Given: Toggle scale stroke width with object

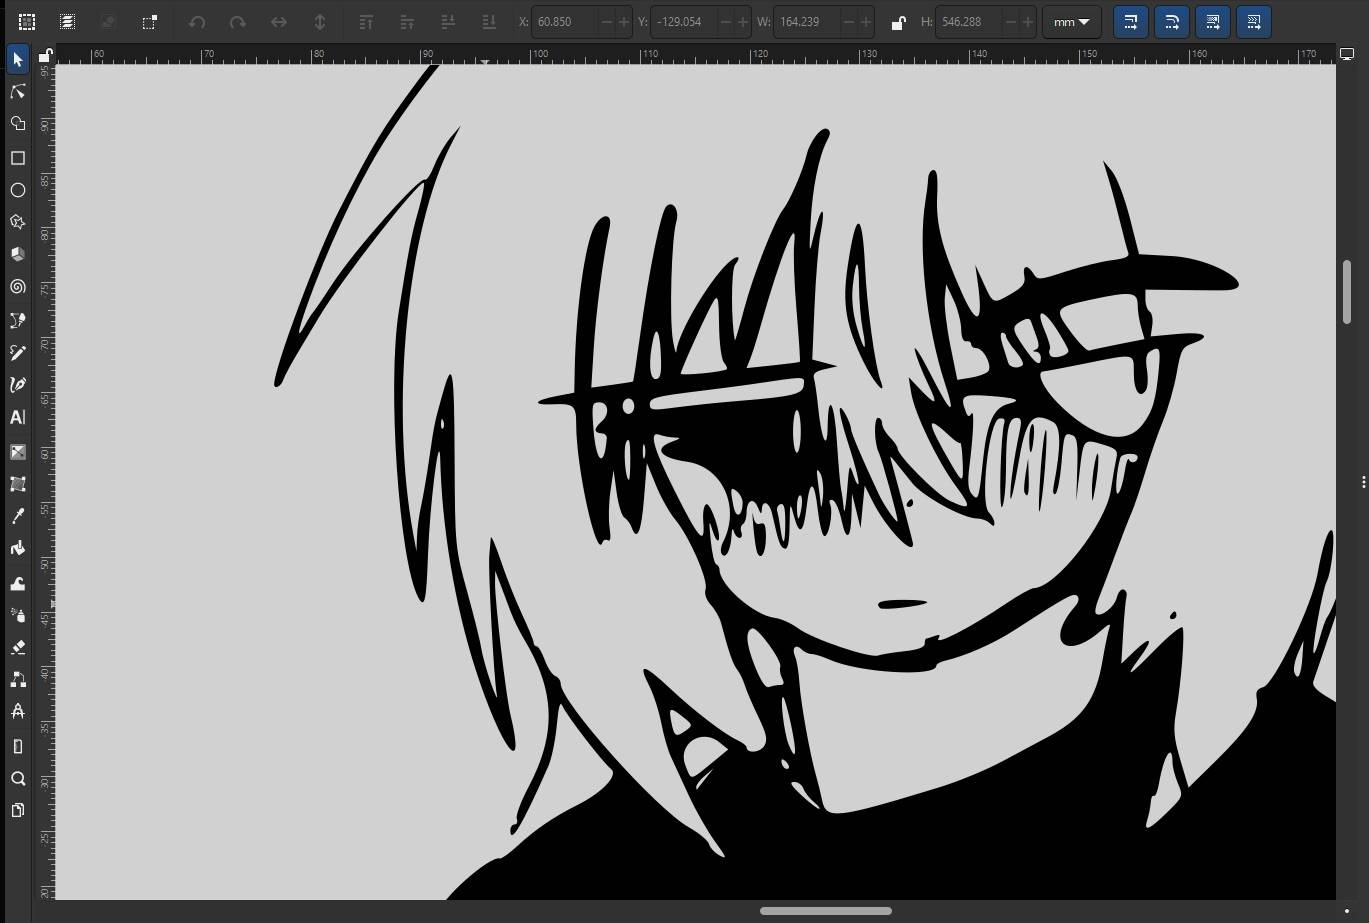Looking at the screenshot, I should (1131, 22).
